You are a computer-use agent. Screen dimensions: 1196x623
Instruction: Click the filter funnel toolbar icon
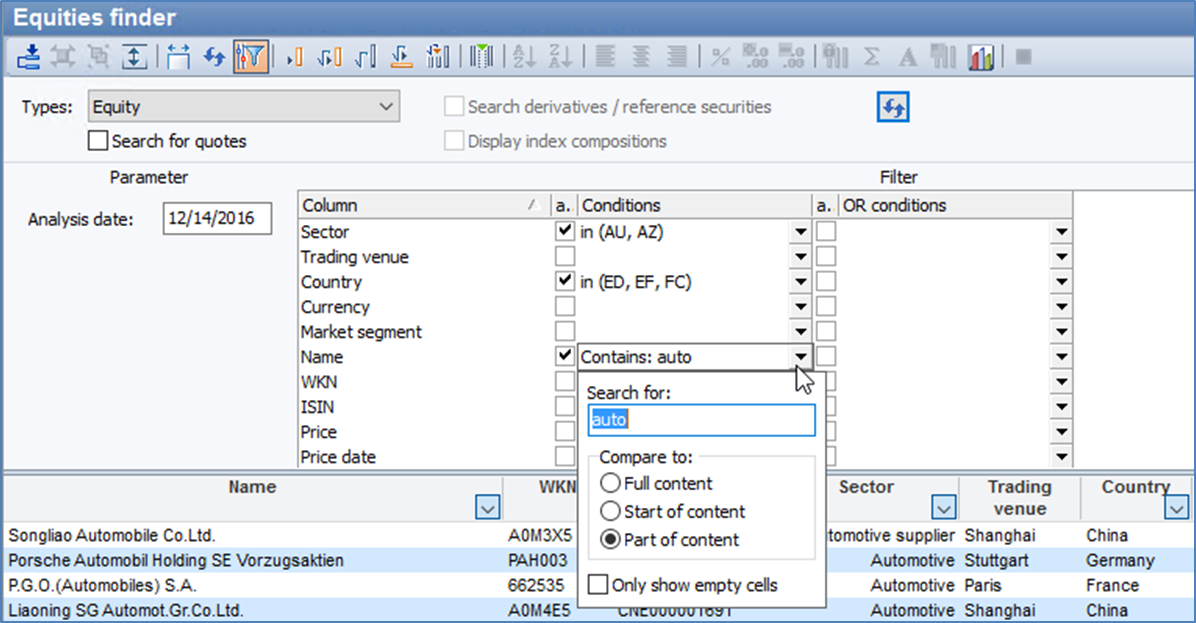tap(249, 58)
